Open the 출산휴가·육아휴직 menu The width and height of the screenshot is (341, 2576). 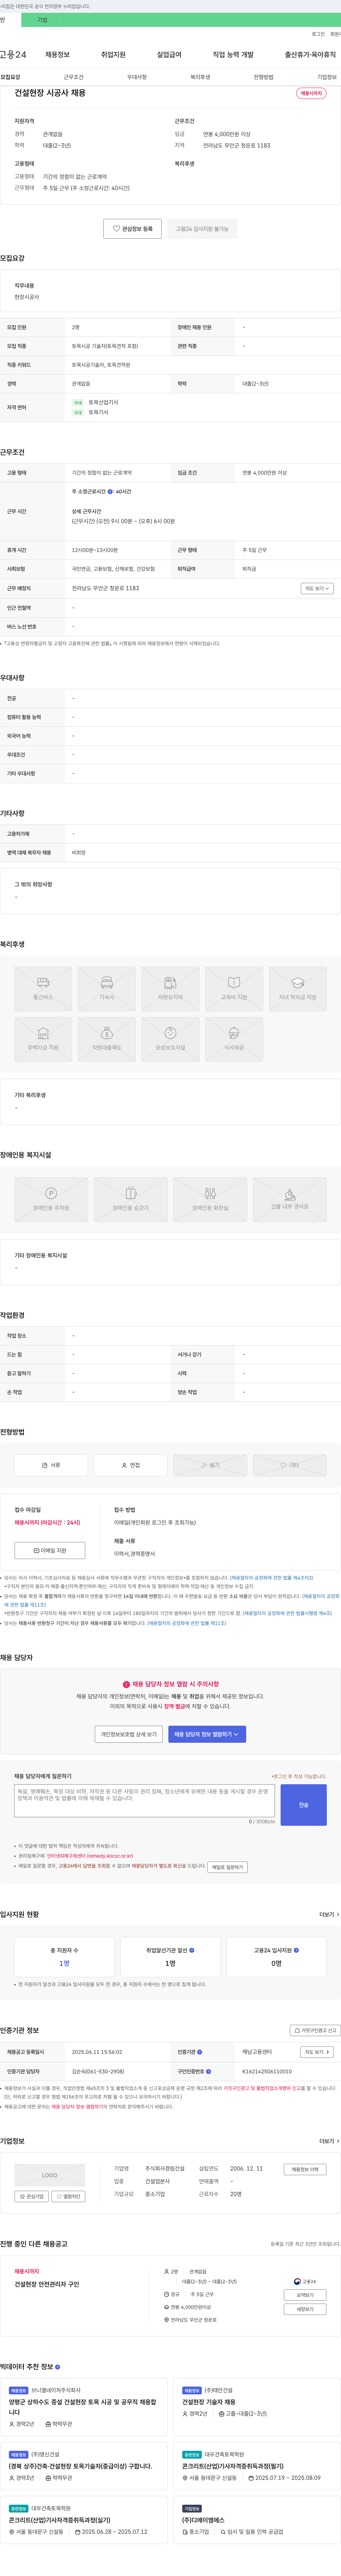point(310,55)
